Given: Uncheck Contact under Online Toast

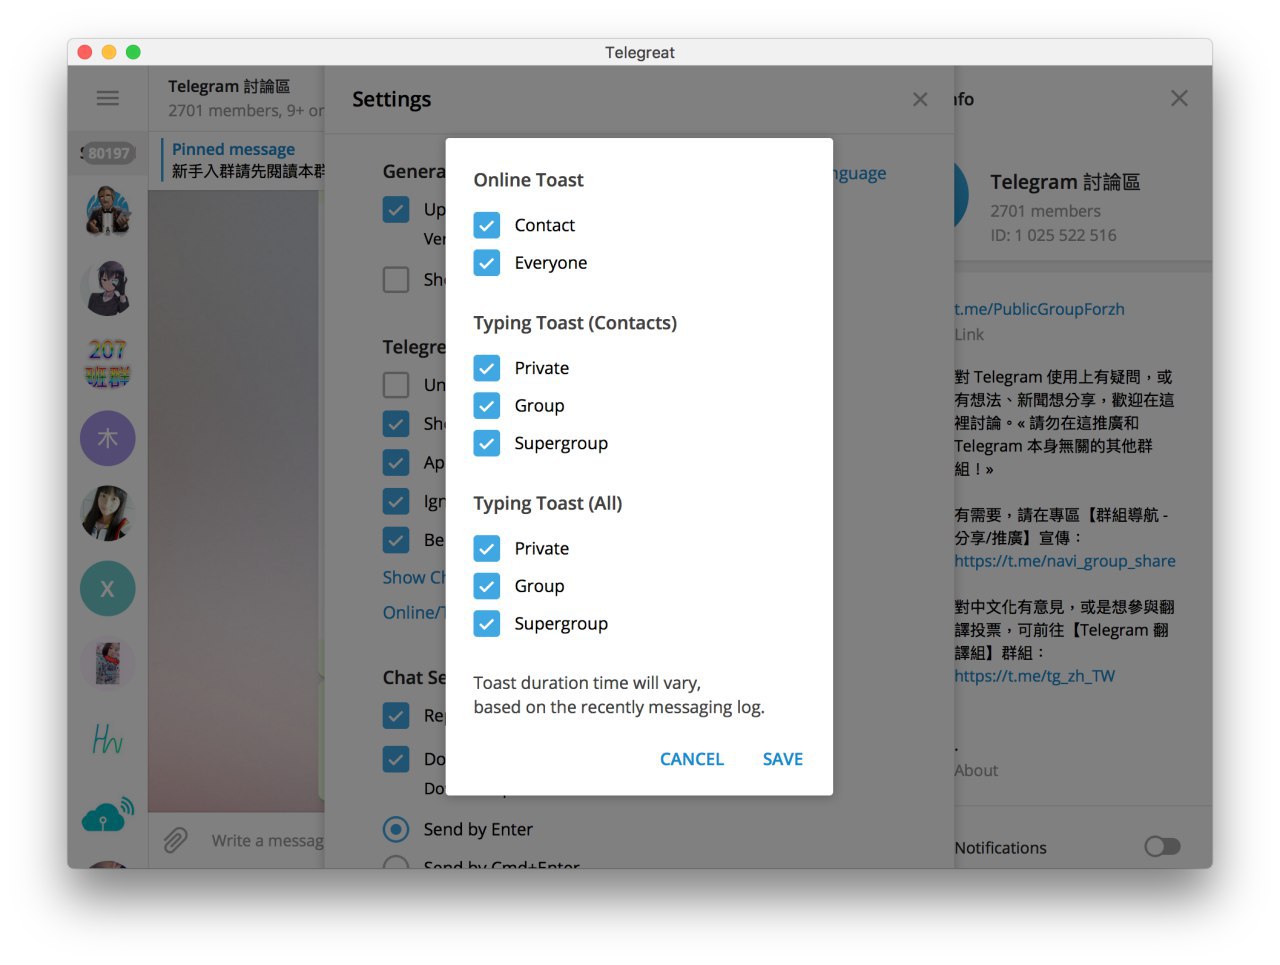Looking at the screenshot, I should click(x=487, y=225).
